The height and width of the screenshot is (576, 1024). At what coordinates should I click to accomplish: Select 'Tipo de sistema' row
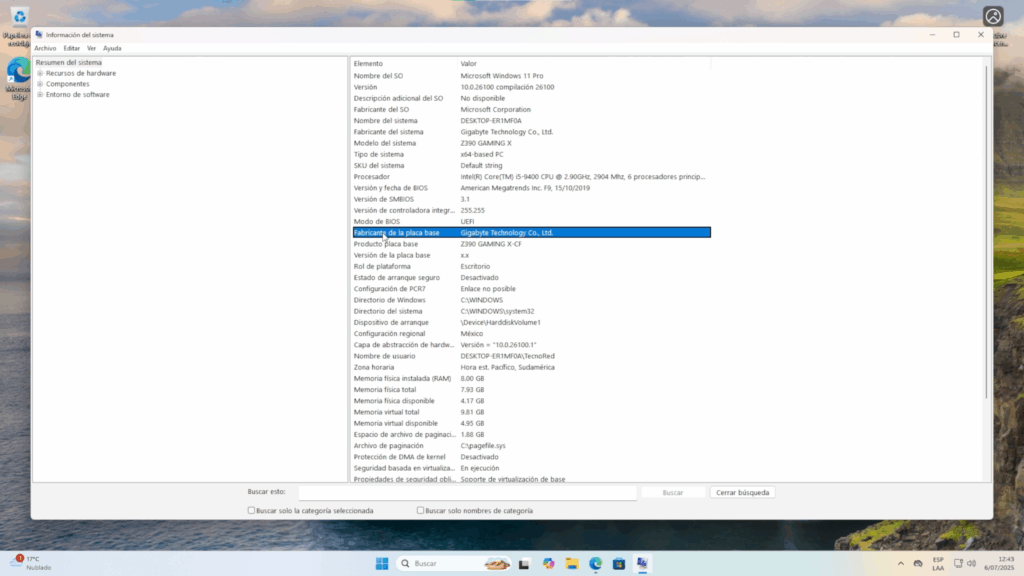531,154
